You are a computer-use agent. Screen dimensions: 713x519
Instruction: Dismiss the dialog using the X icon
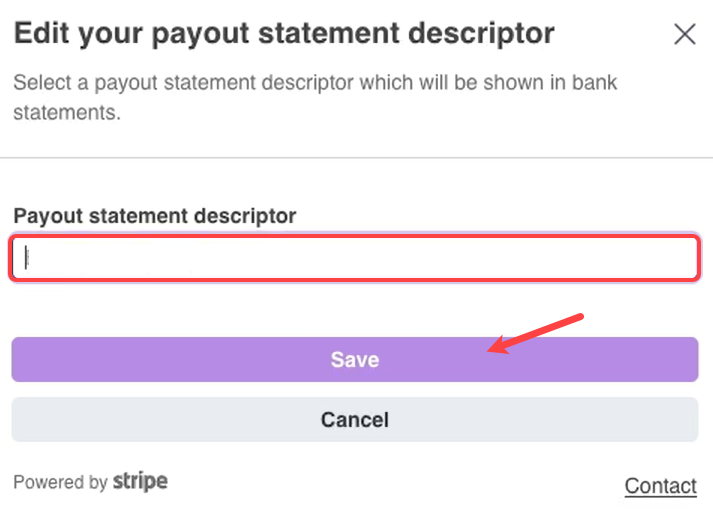(x=684, y=35)
